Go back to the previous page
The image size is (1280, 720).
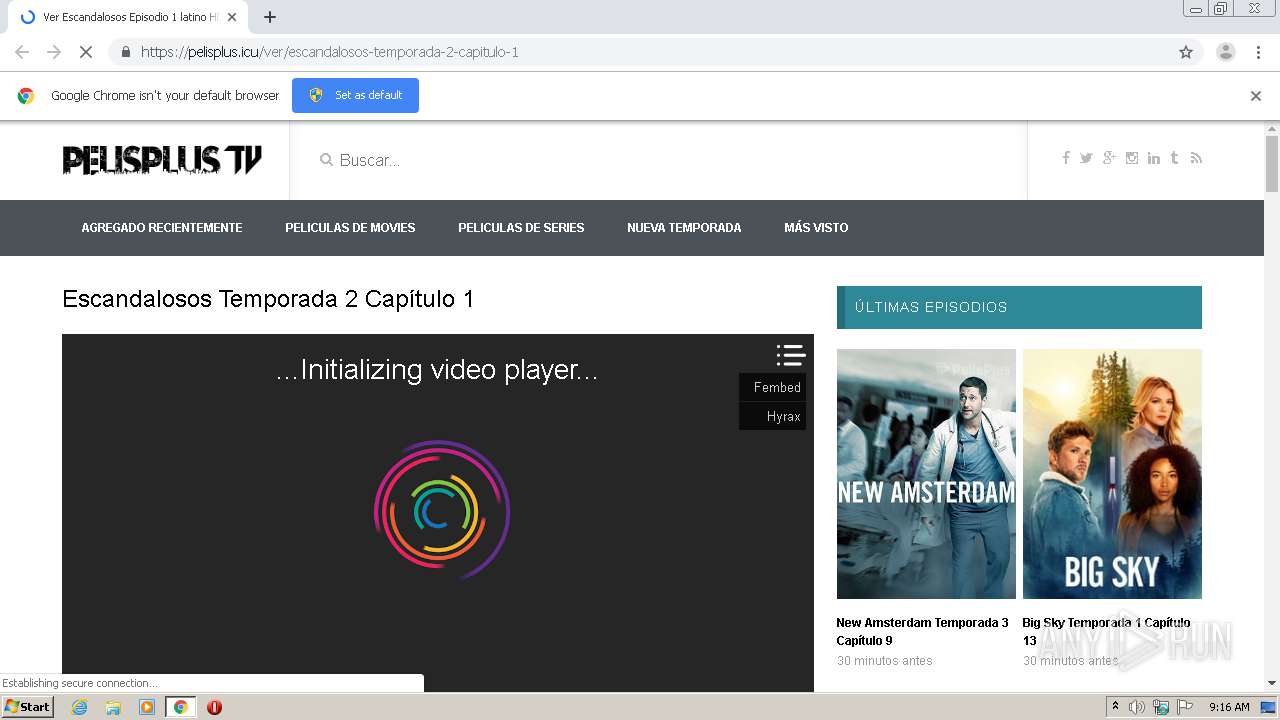pos(22,52)
